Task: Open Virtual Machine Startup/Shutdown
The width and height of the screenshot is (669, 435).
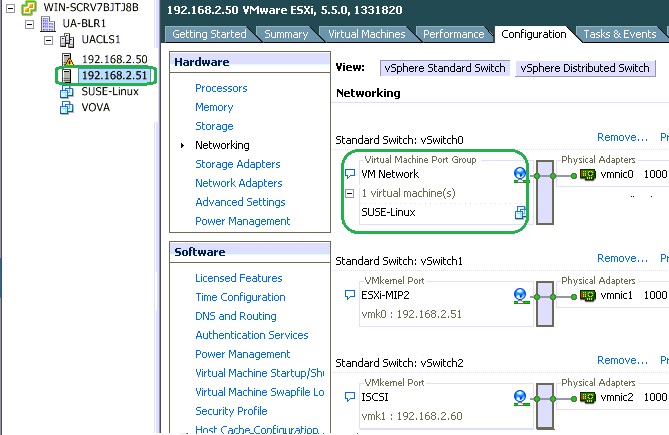Action: pyautogui.click(x=259, y=373)
